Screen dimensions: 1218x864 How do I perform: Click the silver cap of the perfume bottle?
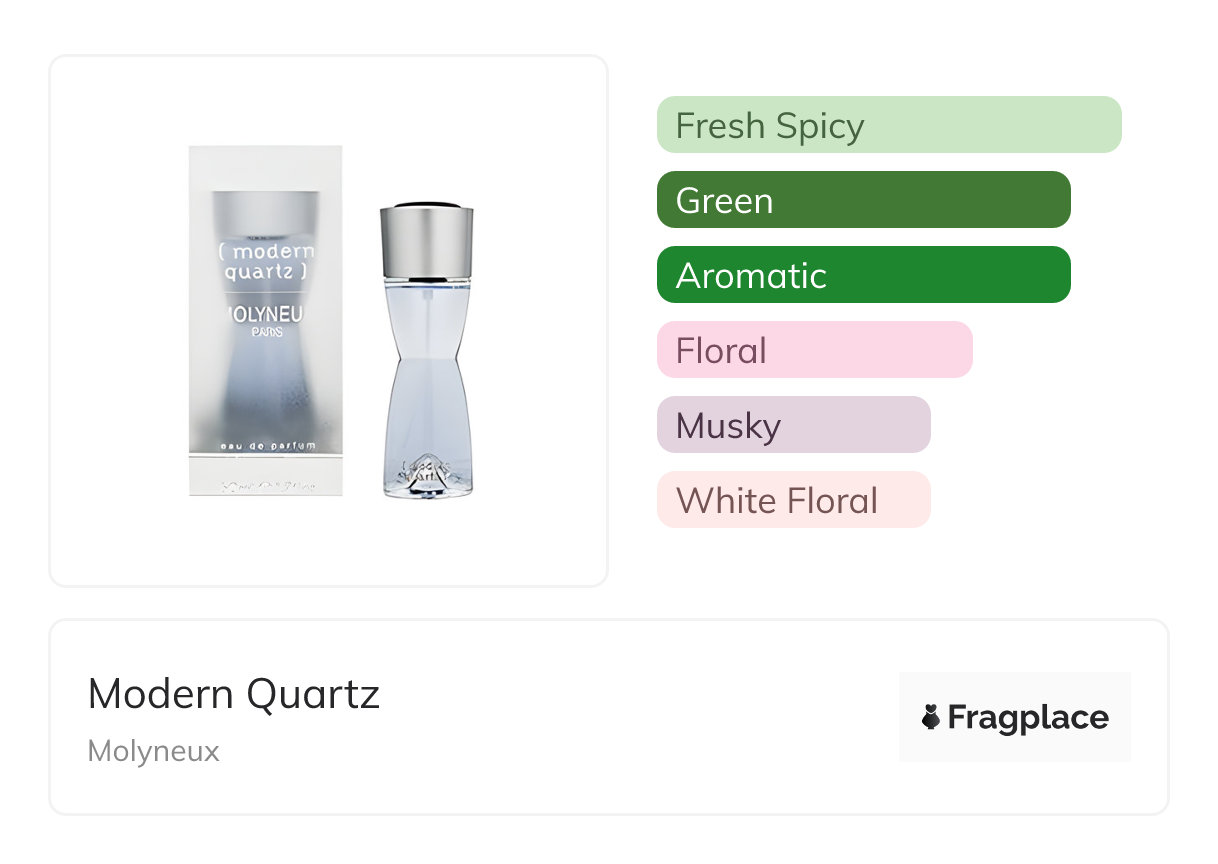426,241
